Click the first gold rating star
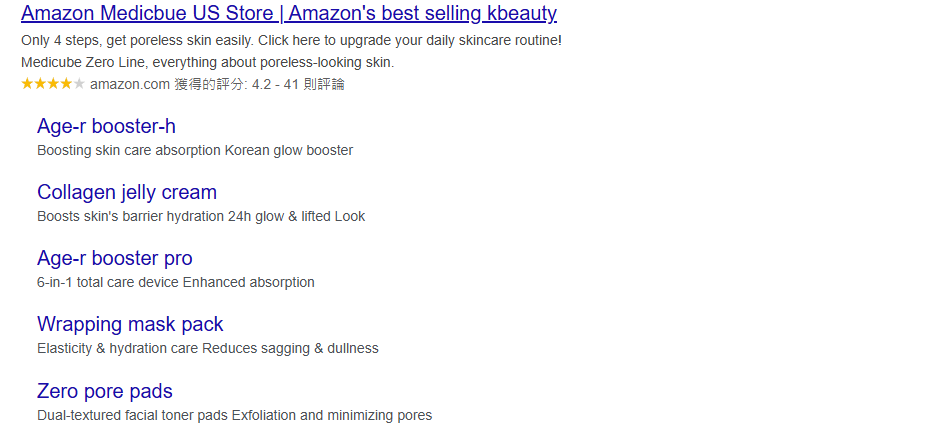This screenshot has width=946, height=443. (x=27, y=84)
